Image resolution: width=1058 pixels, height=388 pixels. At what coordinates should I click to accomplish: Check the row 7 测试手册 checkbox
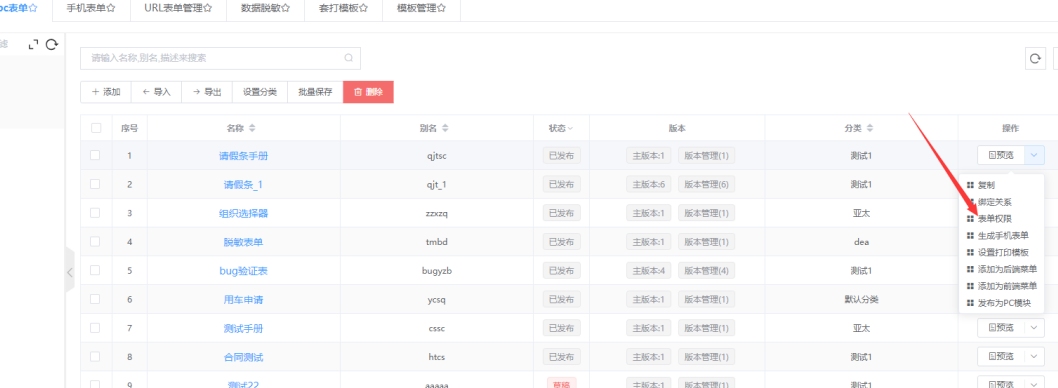click(95, 328)
